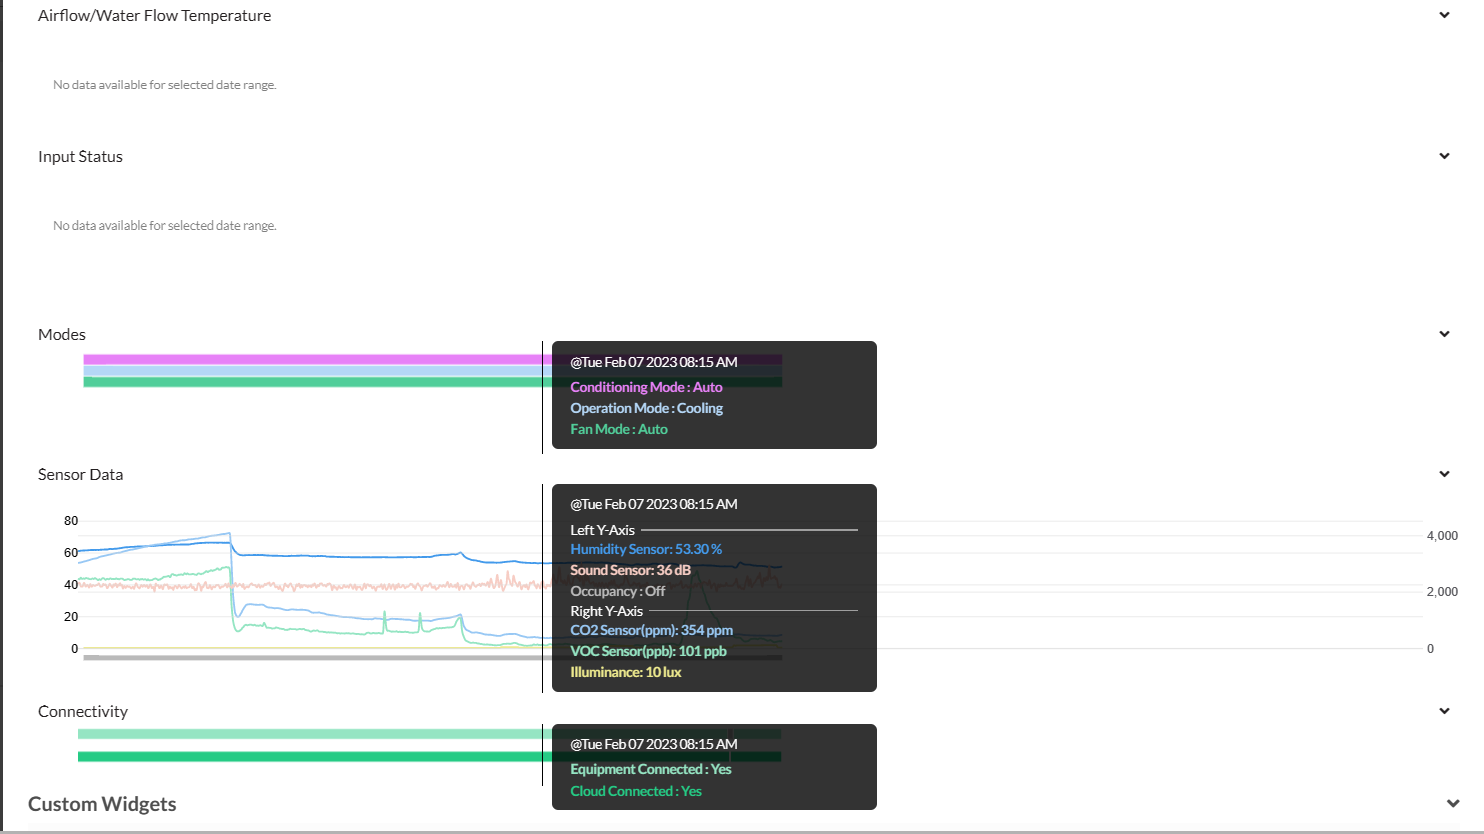Viewport: 1484px width, 834px height.
Task: Toggle the Modes section chevron arrow
Action: click(1444, 334)
